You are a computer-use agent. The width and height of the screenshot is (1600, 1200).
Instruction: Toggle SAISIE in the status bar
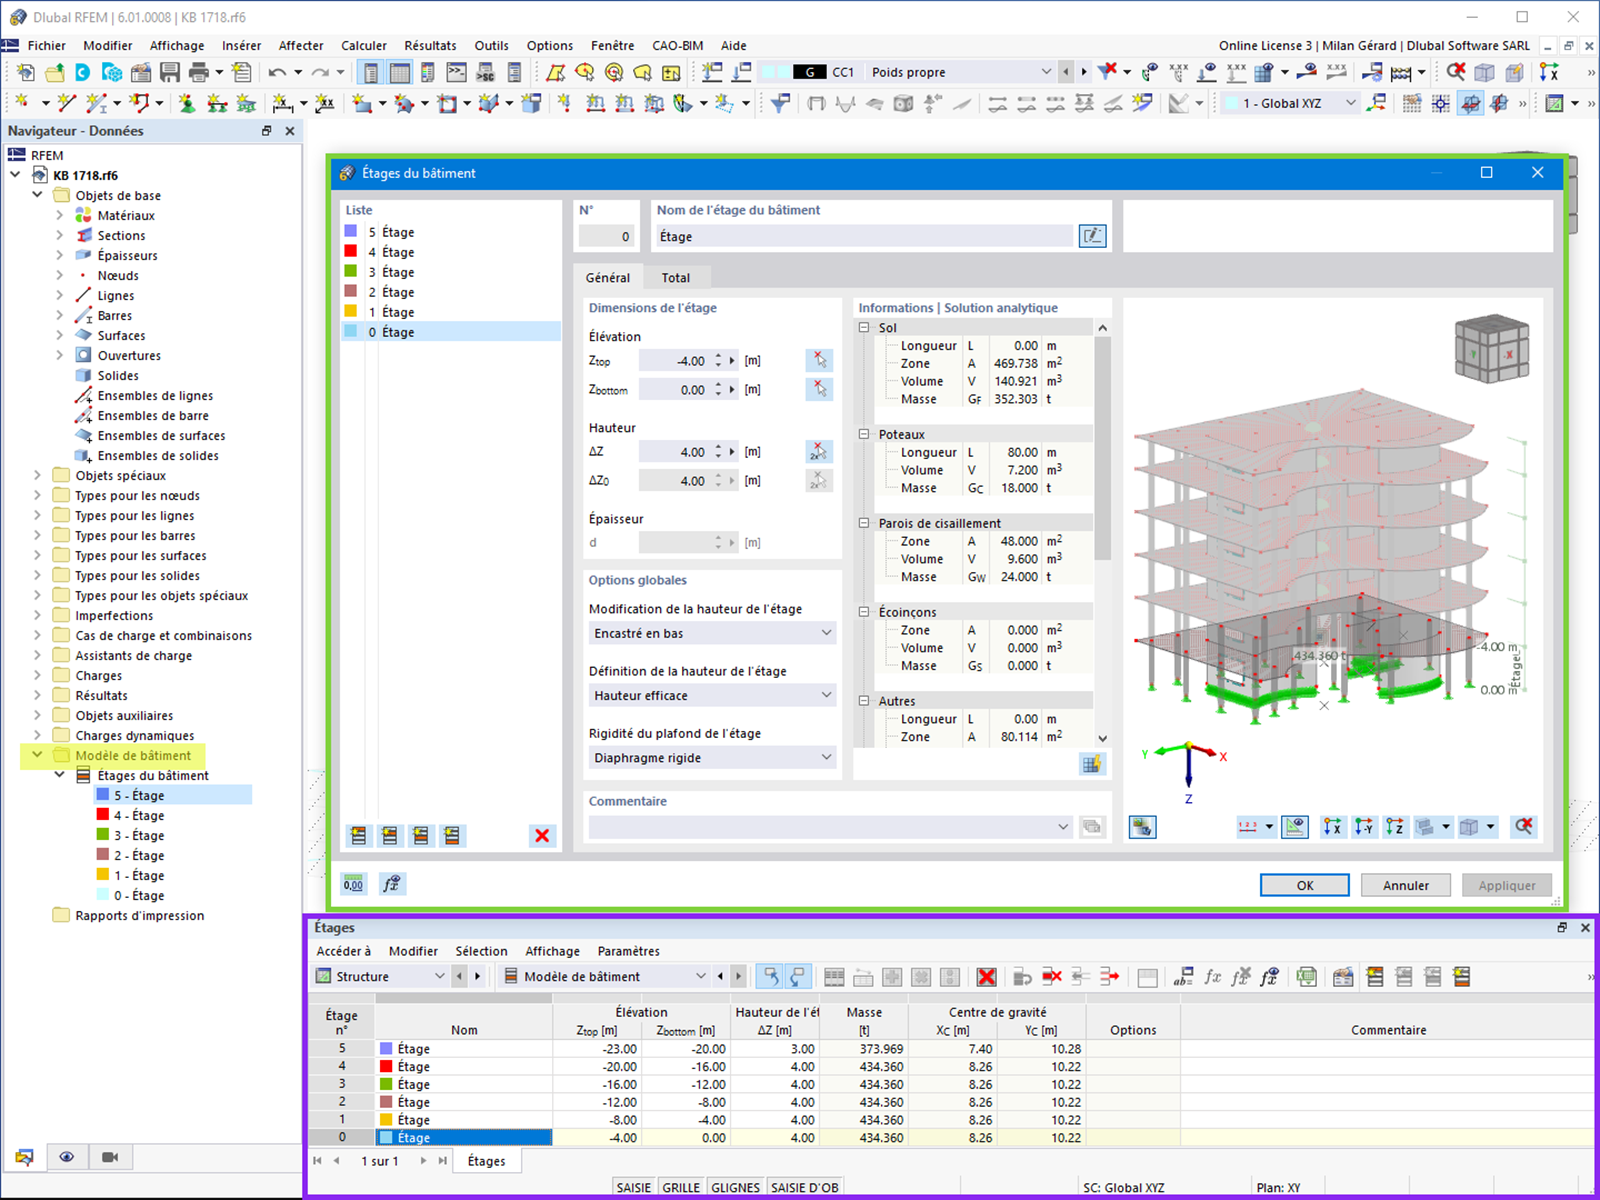[x=634, y=1188]
